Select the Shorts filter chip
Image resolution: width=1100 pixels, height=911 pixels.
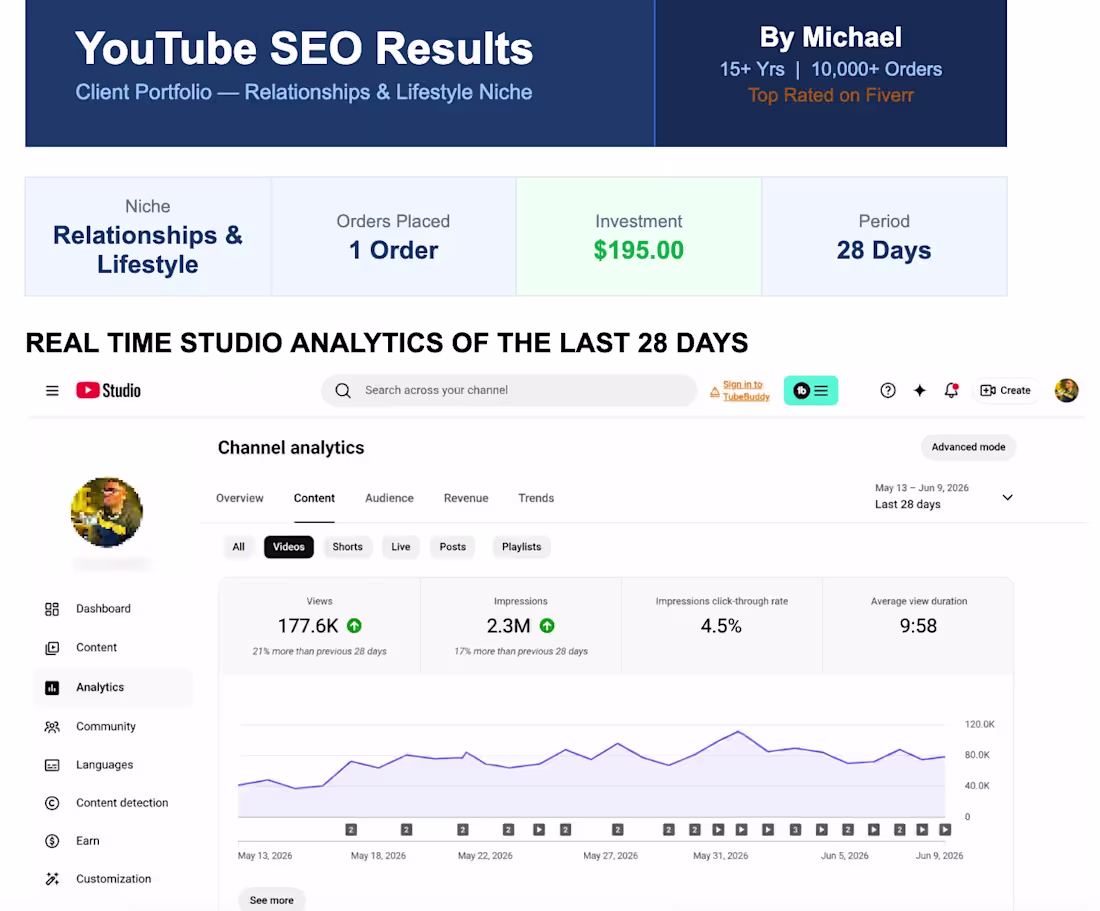[x=347, y=547]
